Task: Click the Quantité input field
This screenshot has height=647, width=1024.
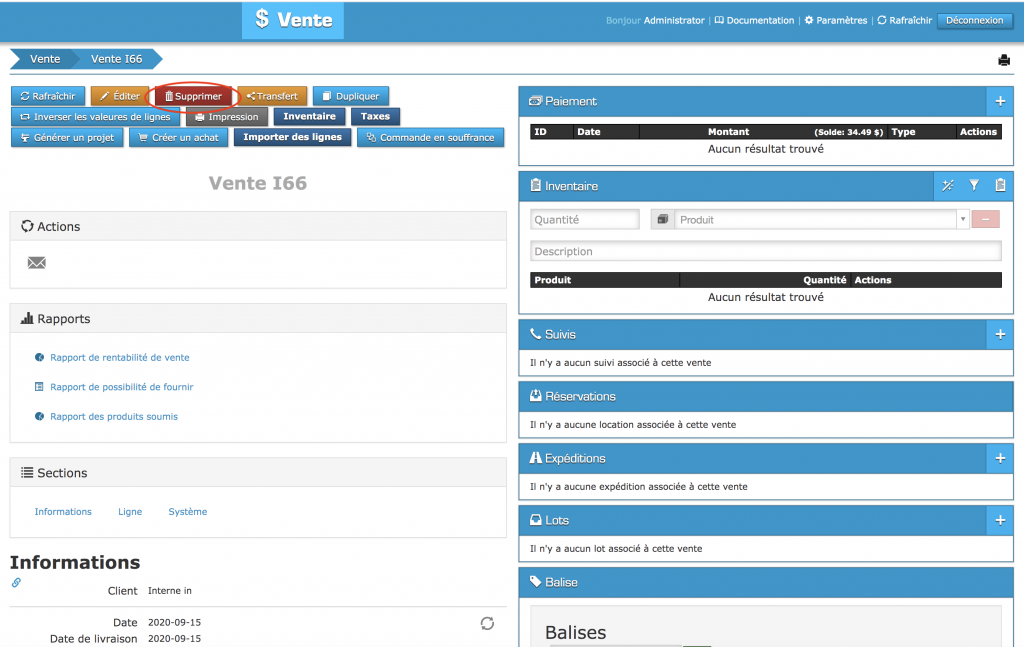Action: coord(584,220)
